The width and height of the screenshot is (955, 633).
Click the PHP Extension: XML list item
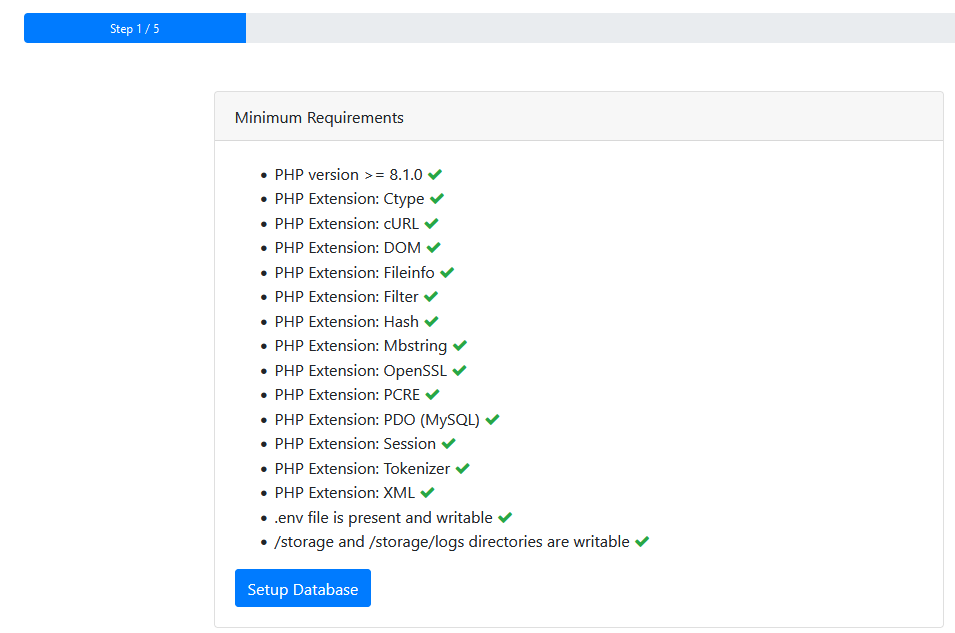tap(344, 492)
